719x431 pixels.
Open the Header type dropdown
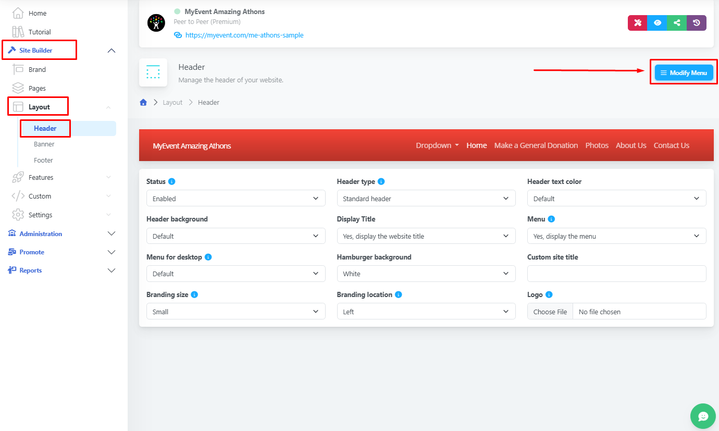(x=426, y=199)
